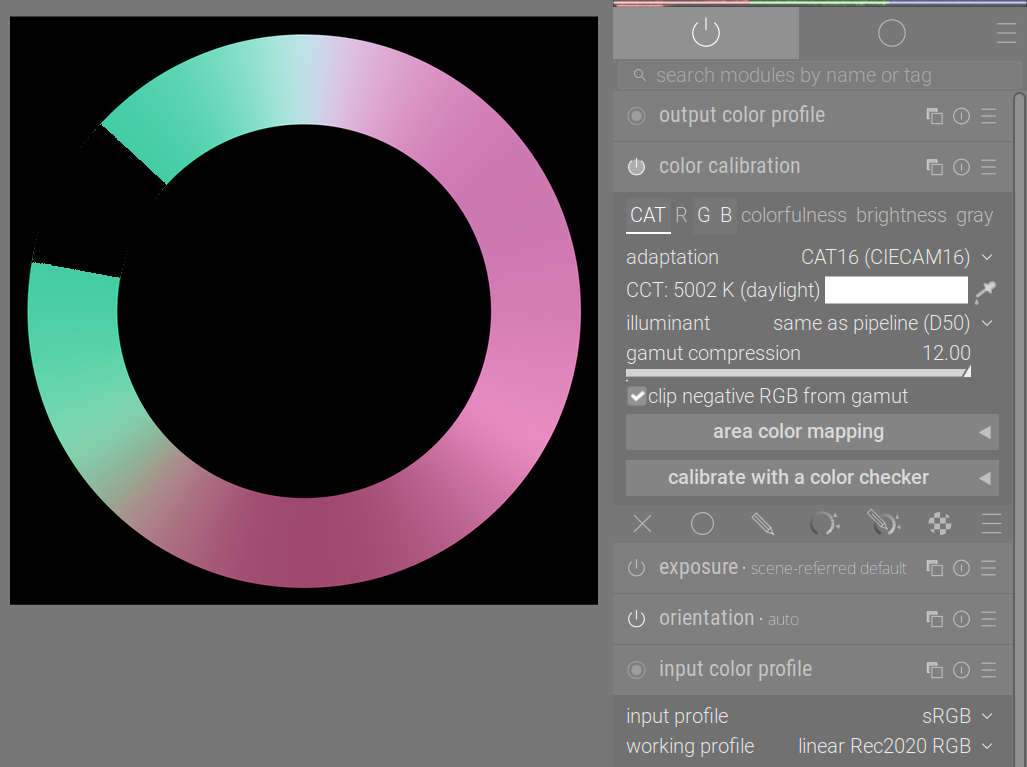Adjust the gamut compression slider
This screenshot has width=1027, height=767.
coord(798,373)
